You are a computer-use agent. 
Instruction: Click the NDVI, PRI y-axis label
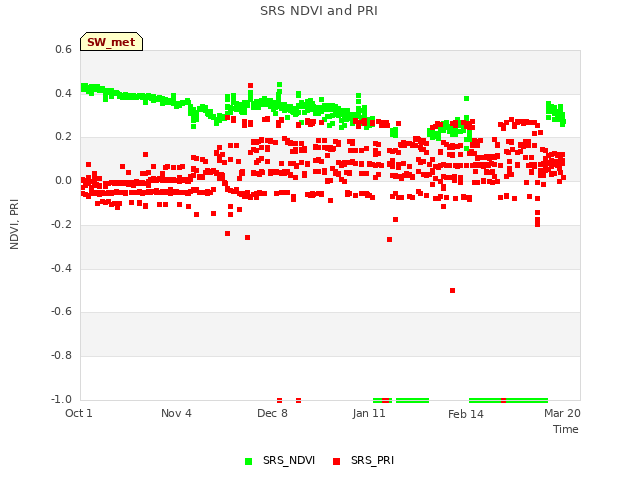(14, 224)
